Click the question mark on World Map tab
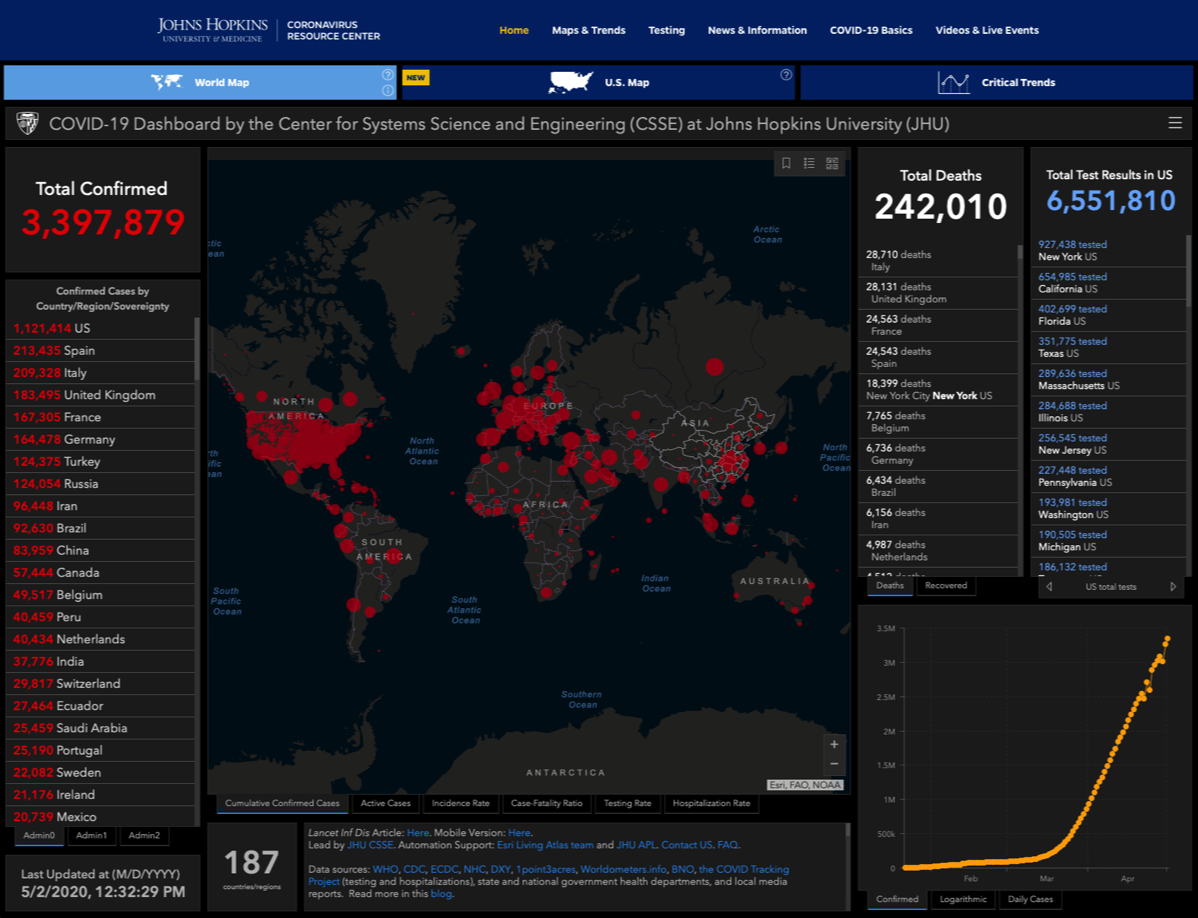The width and height of the screenshot is (1198, 918). [387, 75]
